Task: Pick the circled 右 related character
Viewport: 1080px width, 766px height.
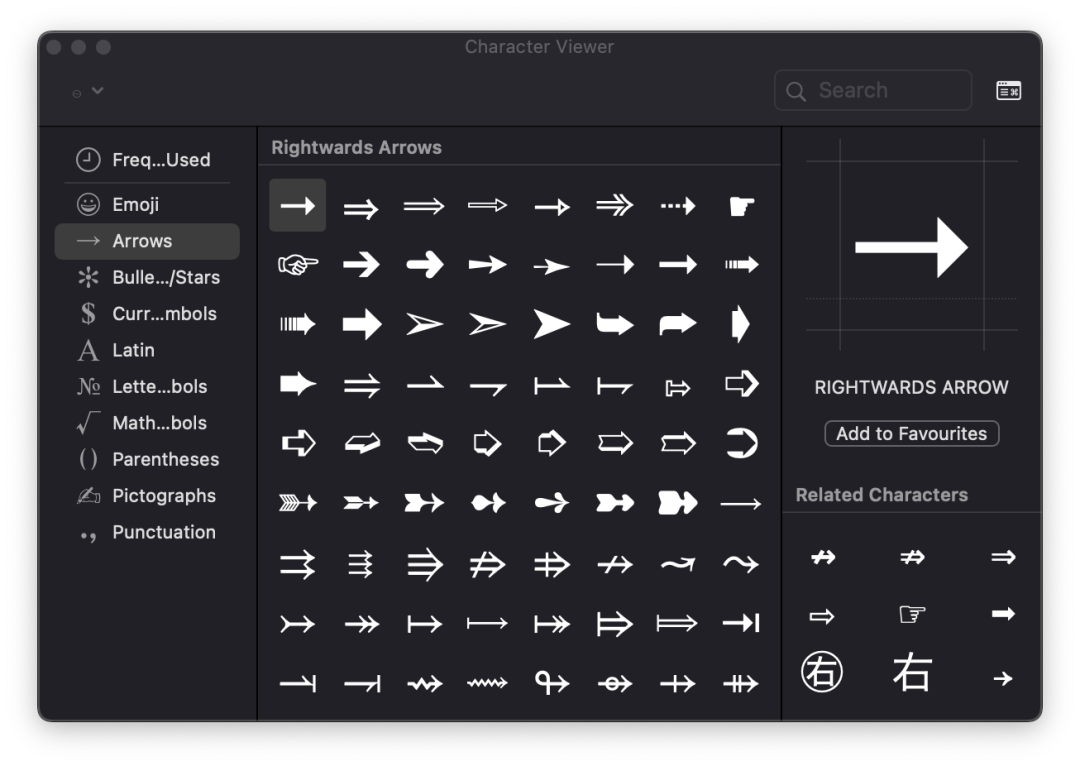Action: [x=822, y=672]
